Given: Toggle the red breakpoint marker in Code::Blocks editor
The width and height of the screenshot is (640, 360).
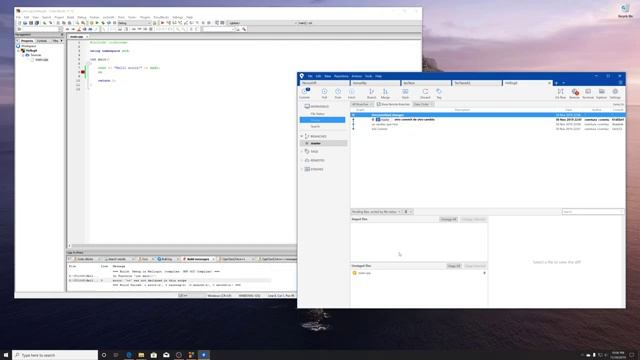Looking at the screenshot, I should click(83, 72).
